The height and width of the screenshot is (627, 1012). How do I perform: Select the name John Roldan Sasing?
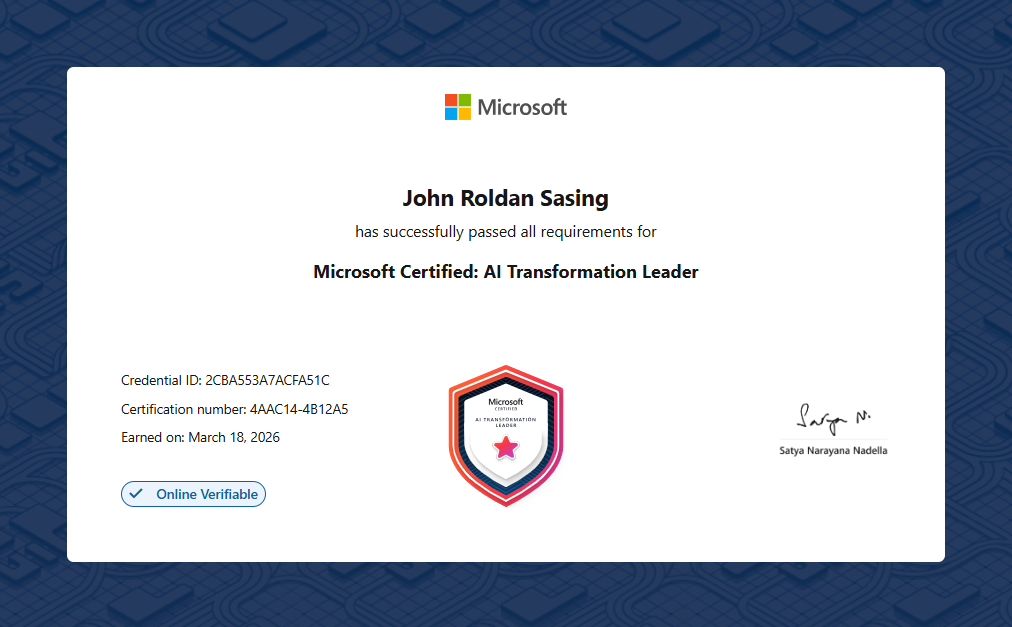tap(505, 198)
